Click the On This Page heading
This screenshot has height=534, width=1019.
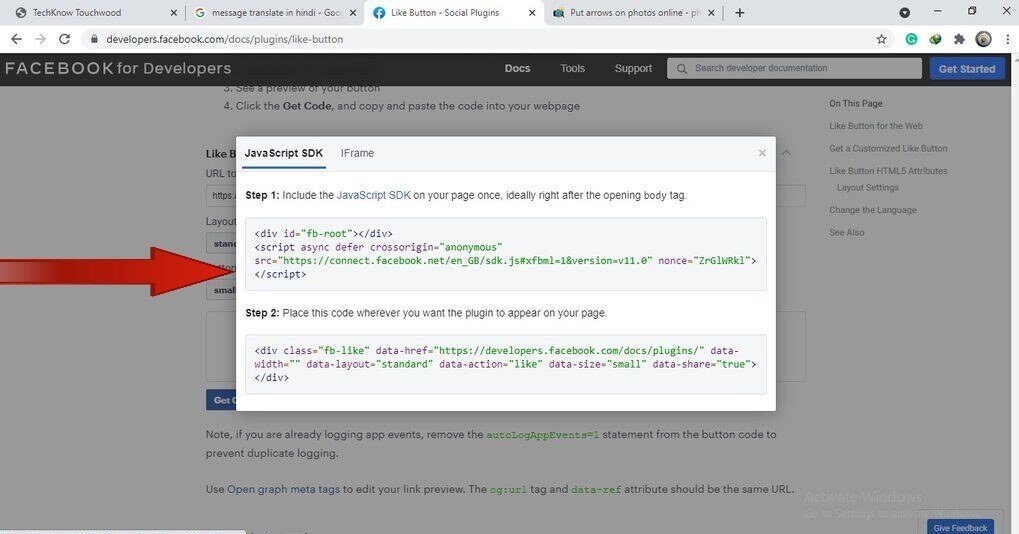(x=855, y=103)
